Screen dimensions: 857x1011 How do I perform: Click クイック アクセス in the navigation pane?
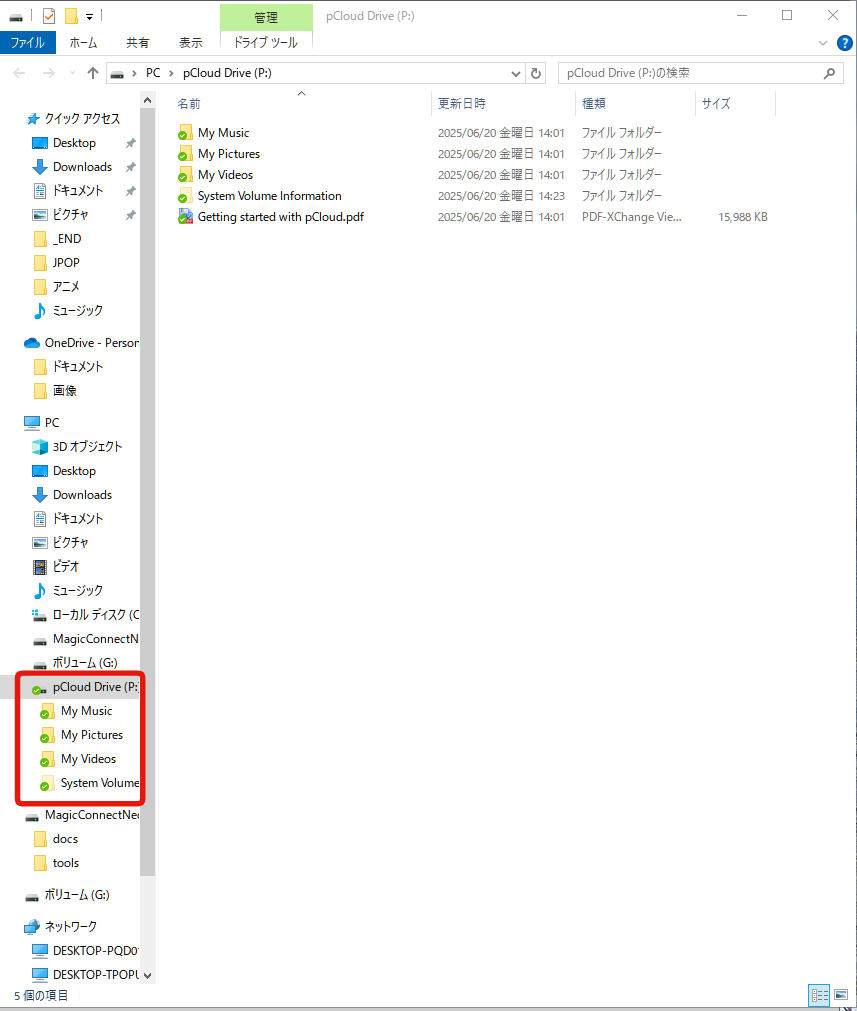82,119
